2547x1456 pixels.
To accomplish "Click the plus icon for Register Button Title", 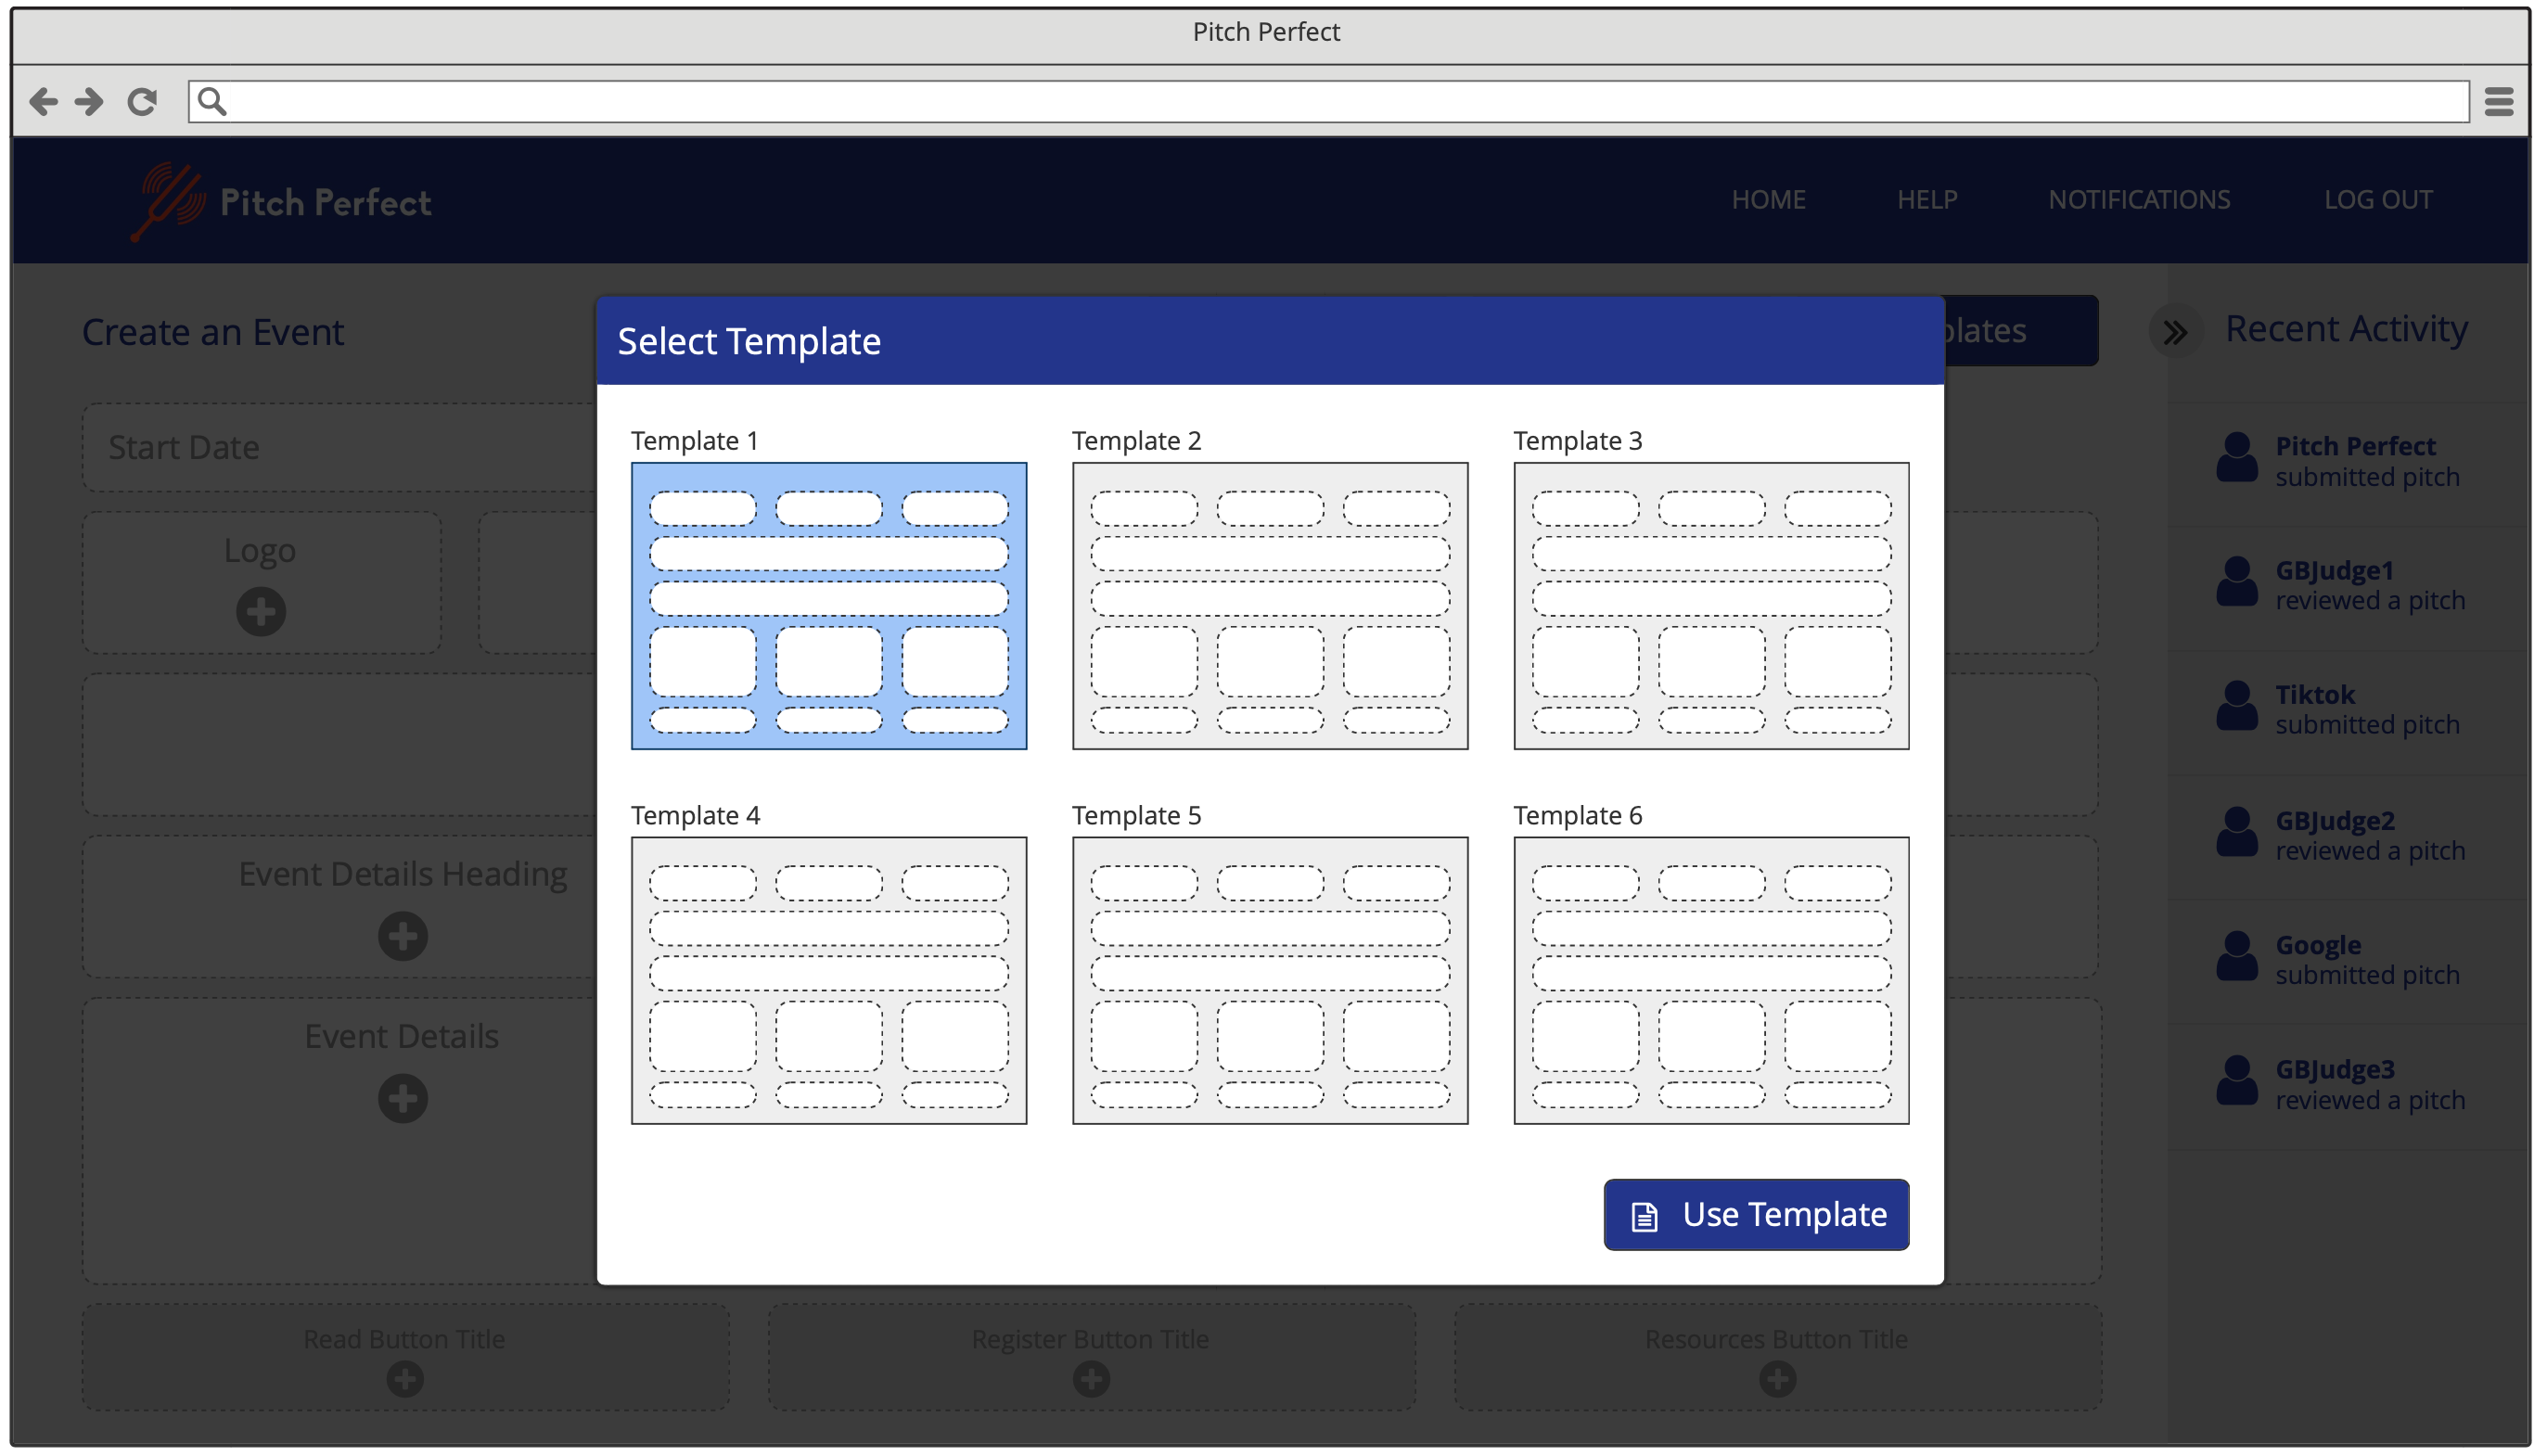I will (1089, 1379).
